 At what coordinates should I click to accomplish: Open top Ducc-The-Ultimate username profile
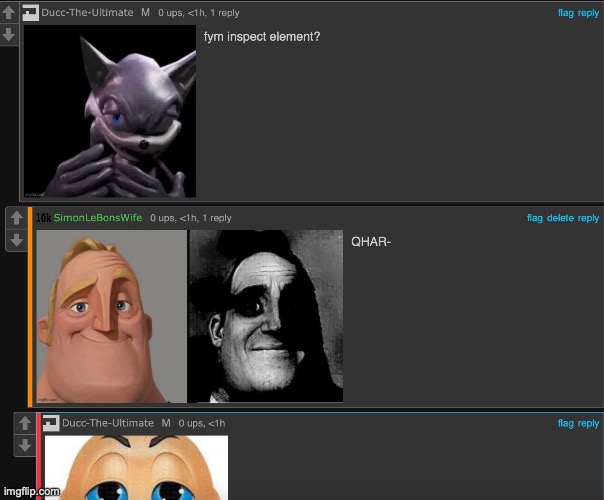[x=87, y=13]
